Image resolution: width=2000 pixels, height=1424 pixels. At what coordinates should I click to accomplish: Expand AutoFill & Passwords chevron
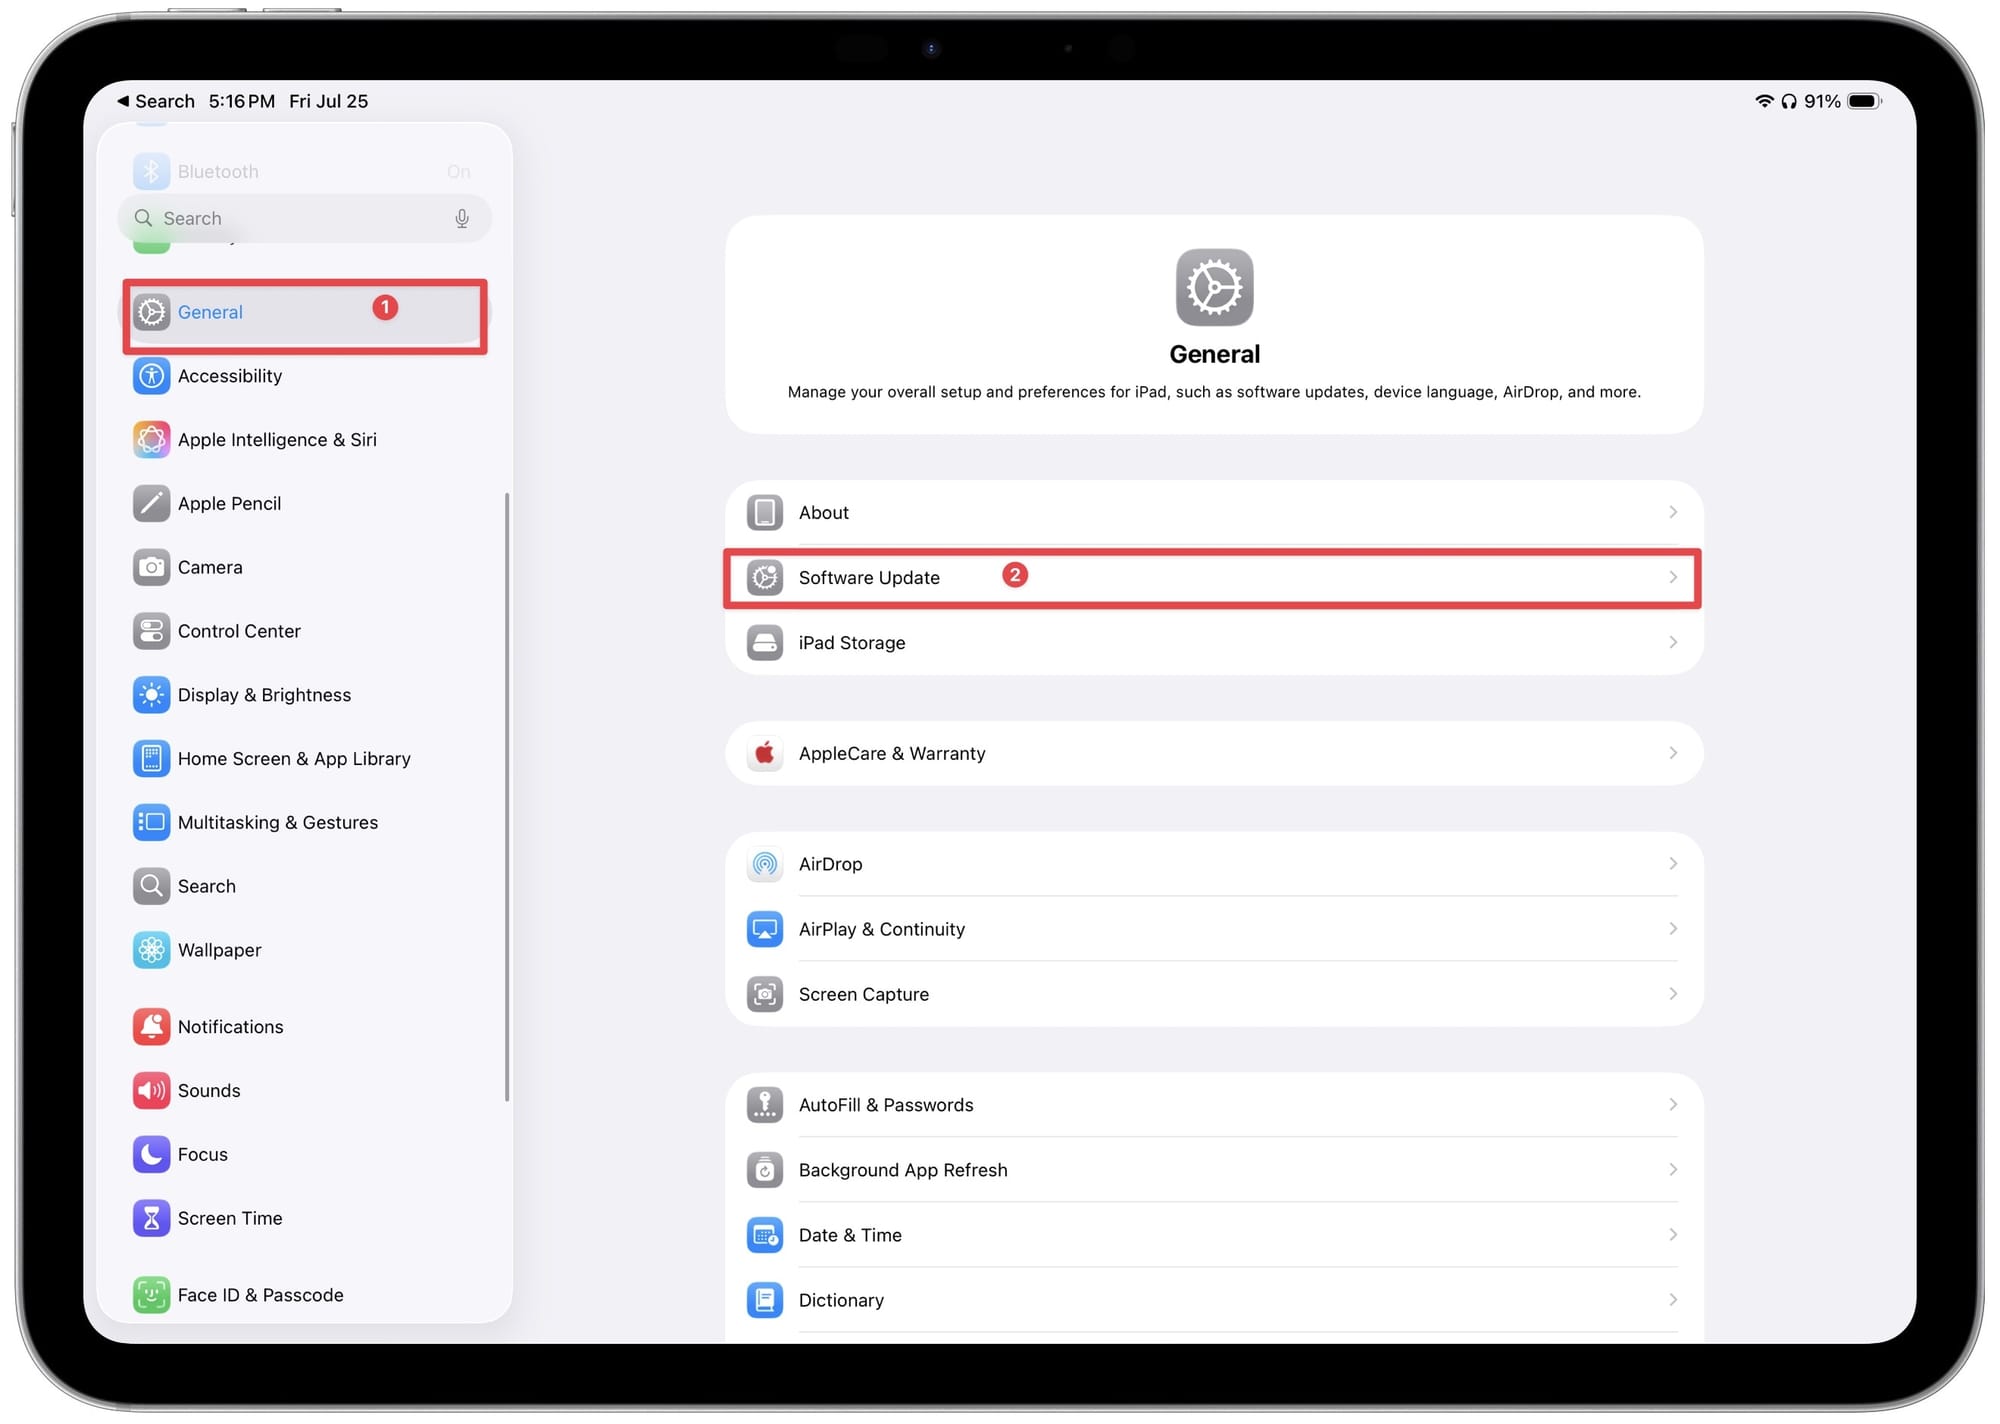pyautogui.click(x=1673, y=1105)
